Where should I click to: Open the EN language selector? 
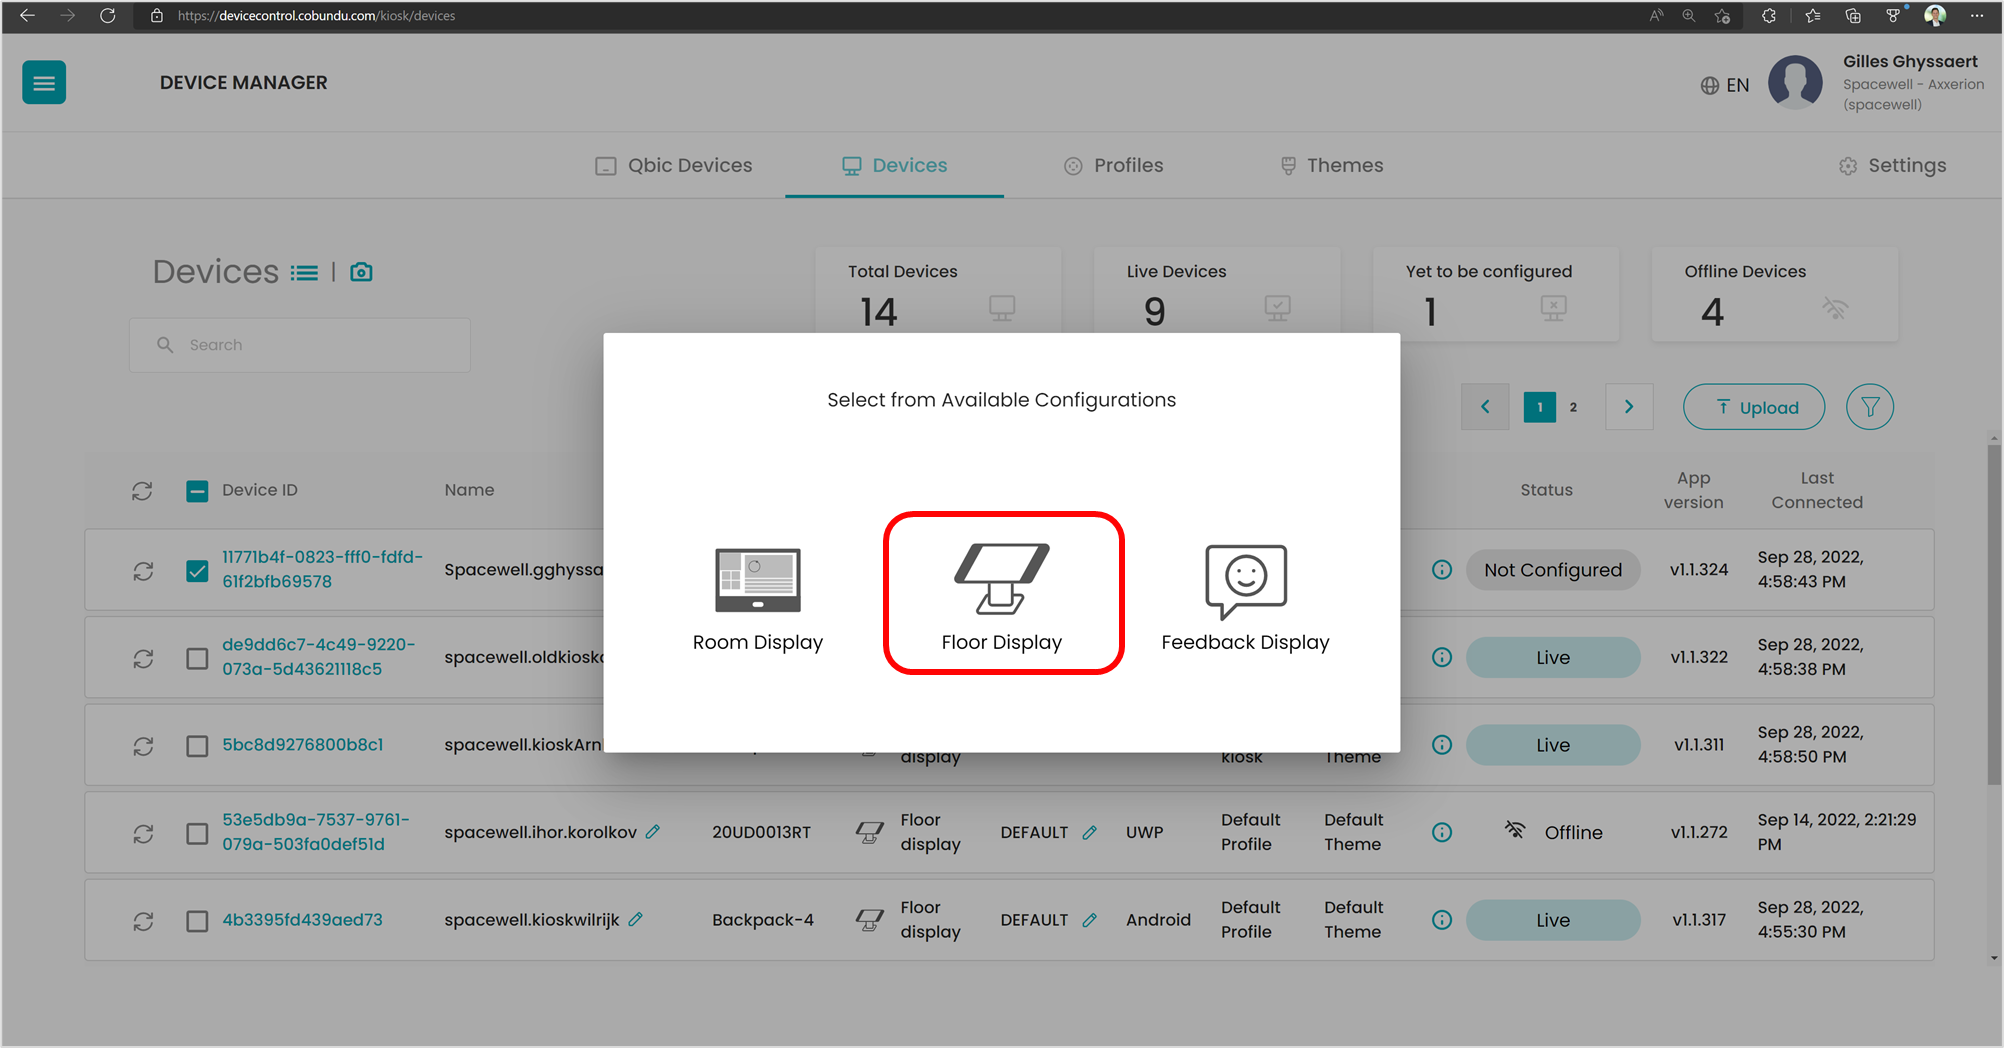pyautogui.click(x=1725, y=86)
